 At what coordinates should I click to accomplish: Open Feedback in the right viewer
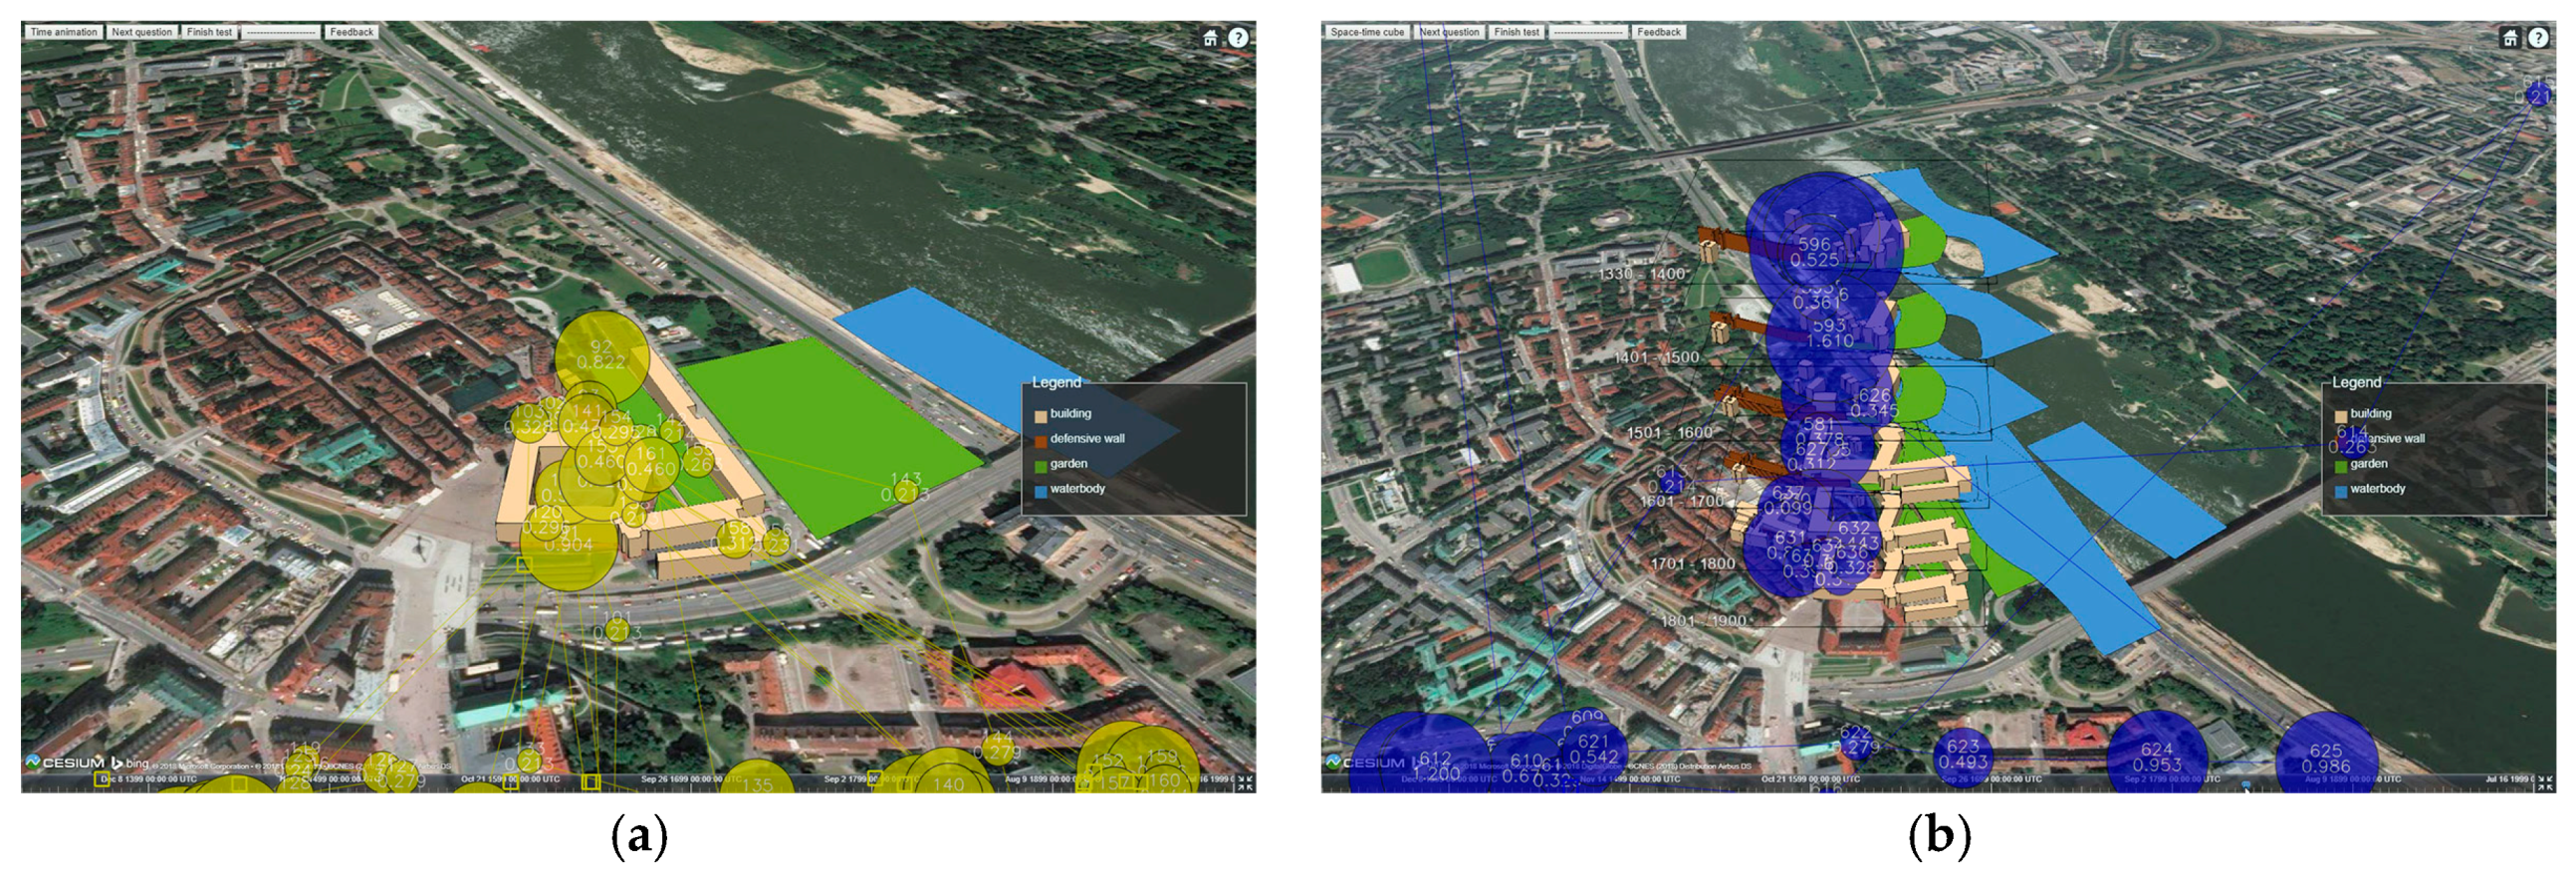(x=1658, y=32)
